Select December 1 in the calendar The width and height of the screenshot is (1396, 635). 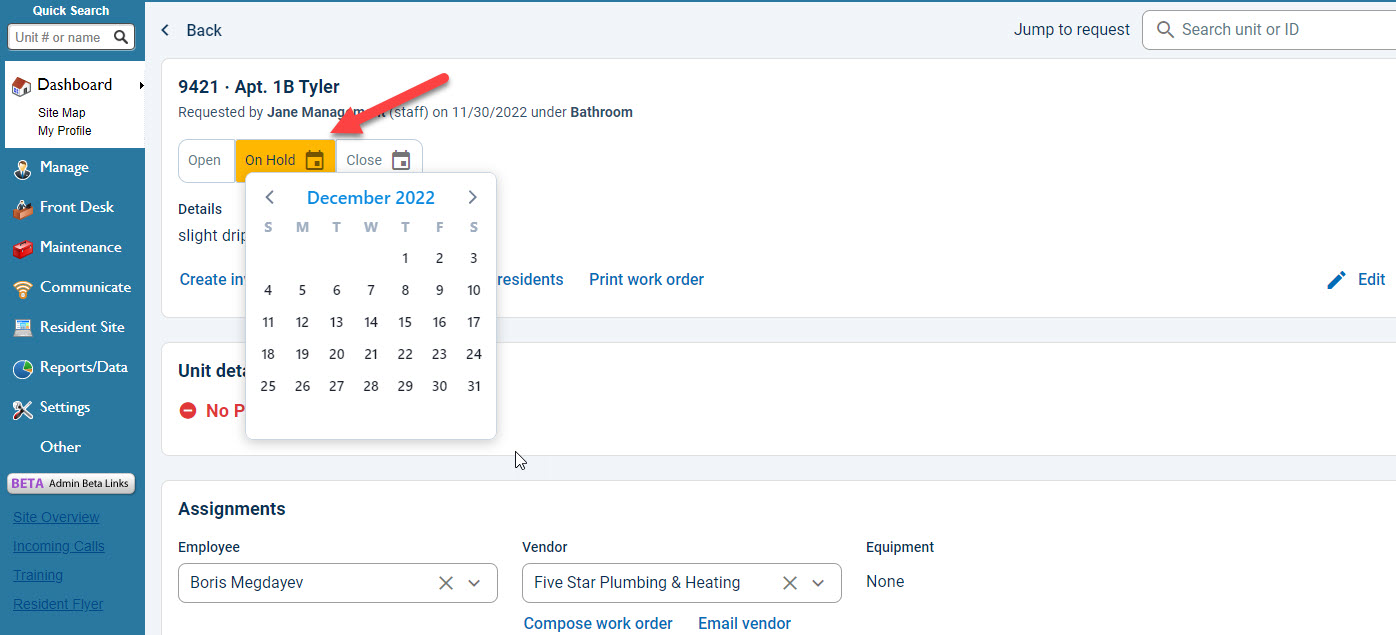405,258
